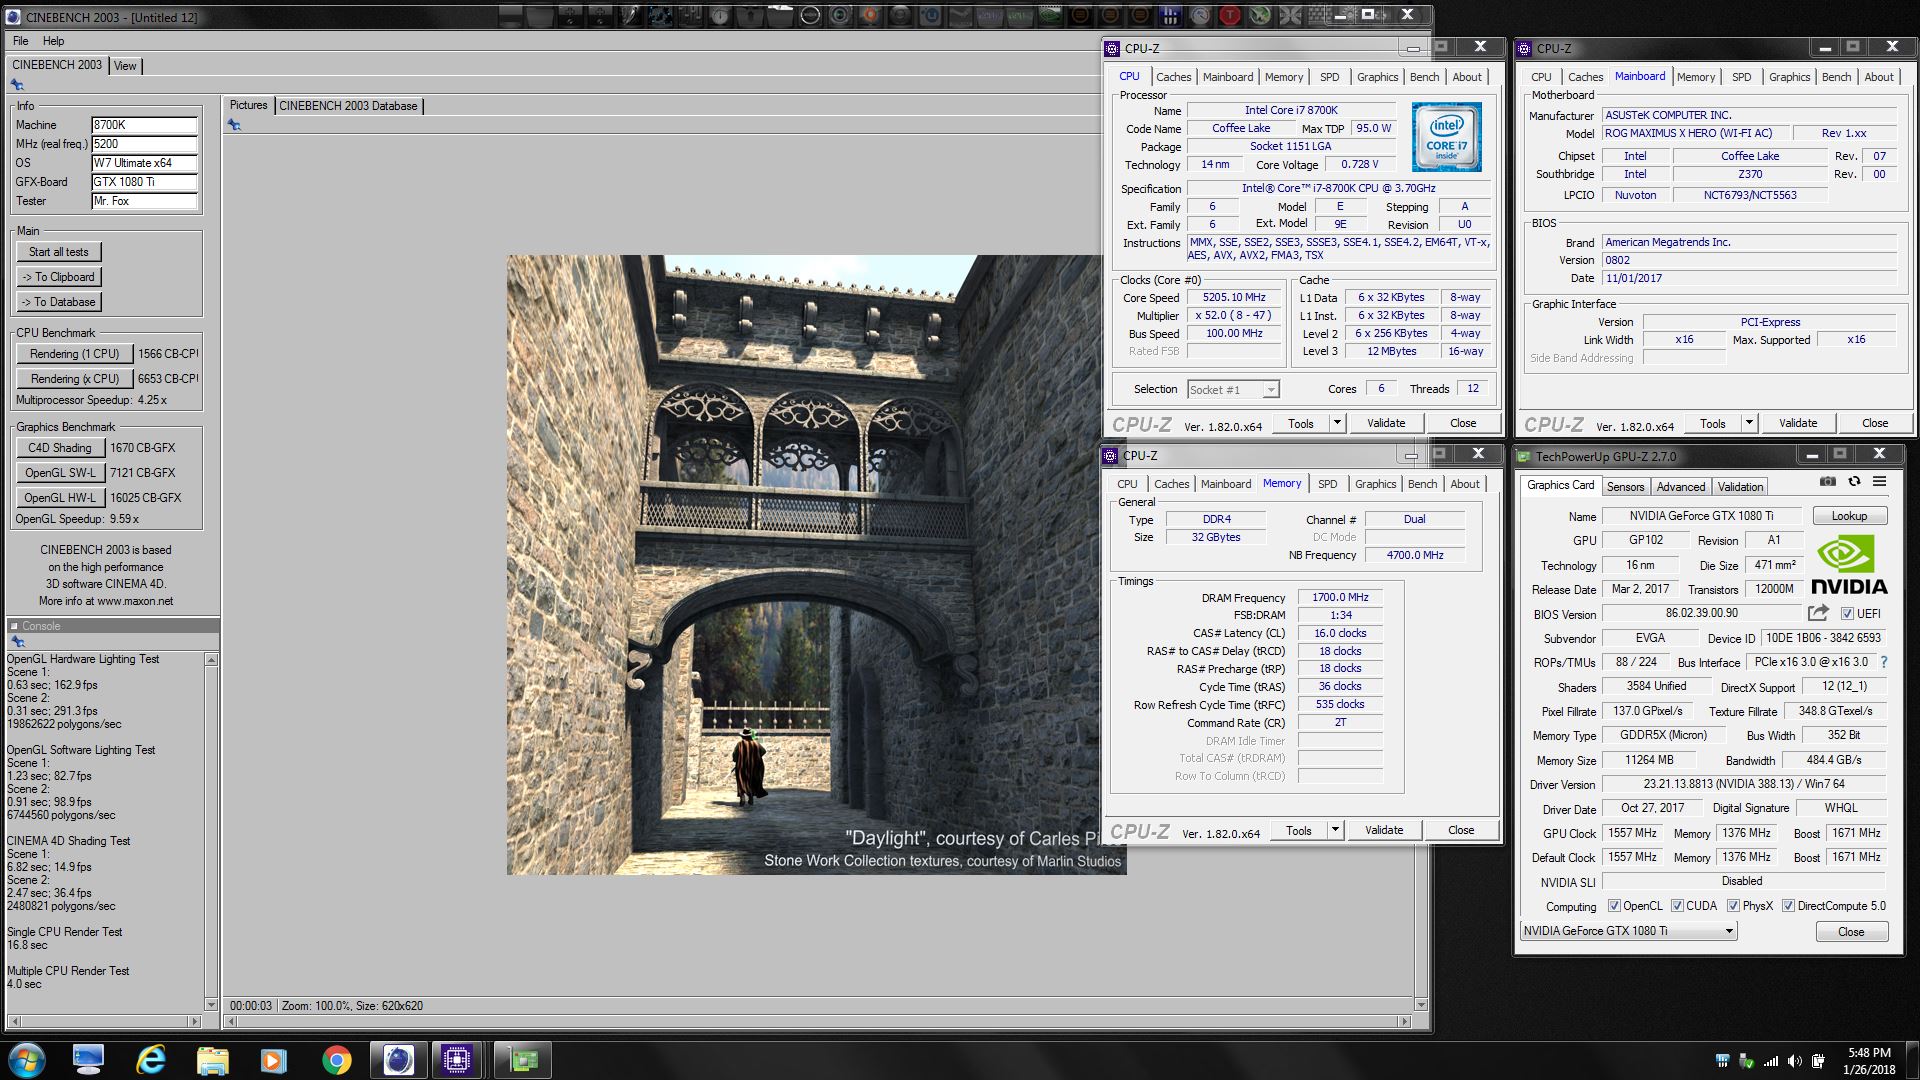This screenshot has height=1080, width=1920.
Task: Run the OpenGL HW-L benchmark
Action: [x=60, y=498]
